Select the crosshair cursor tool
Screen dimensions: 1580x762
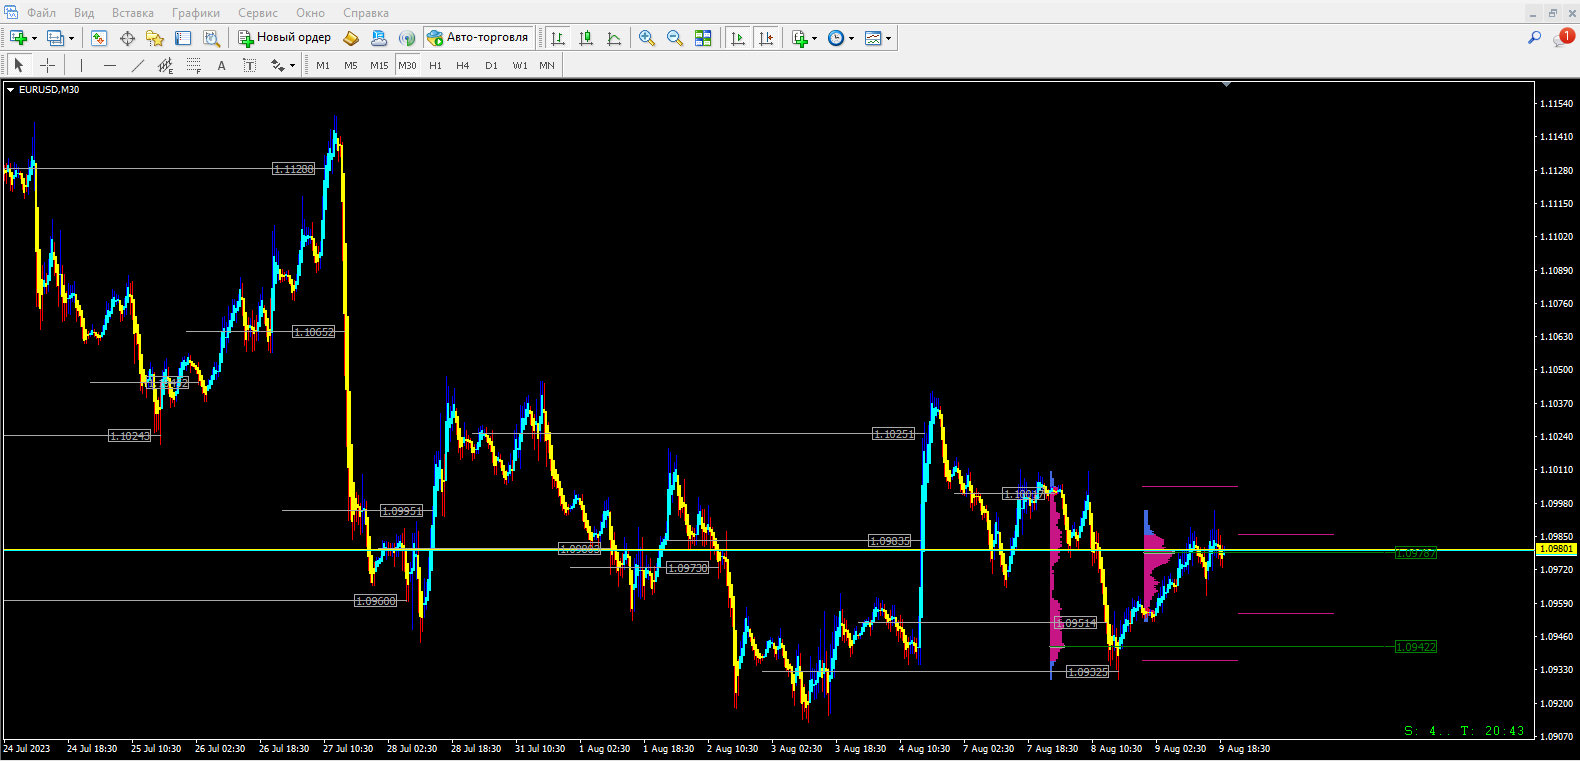[47, 65]
